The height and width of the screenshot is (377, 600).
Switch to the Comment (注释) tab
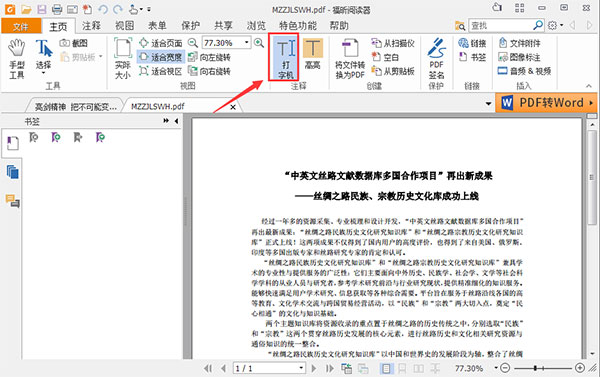91,26
